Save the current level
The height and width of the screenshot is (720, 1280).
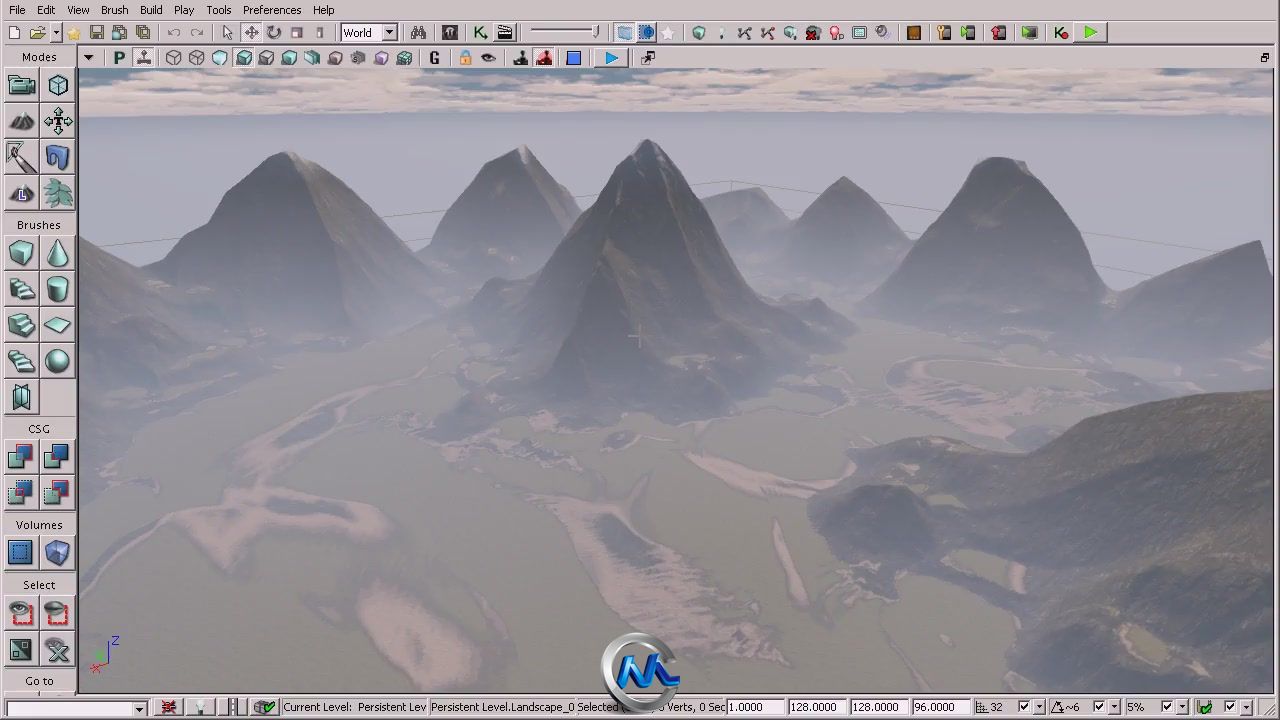[x=97, y=33]
